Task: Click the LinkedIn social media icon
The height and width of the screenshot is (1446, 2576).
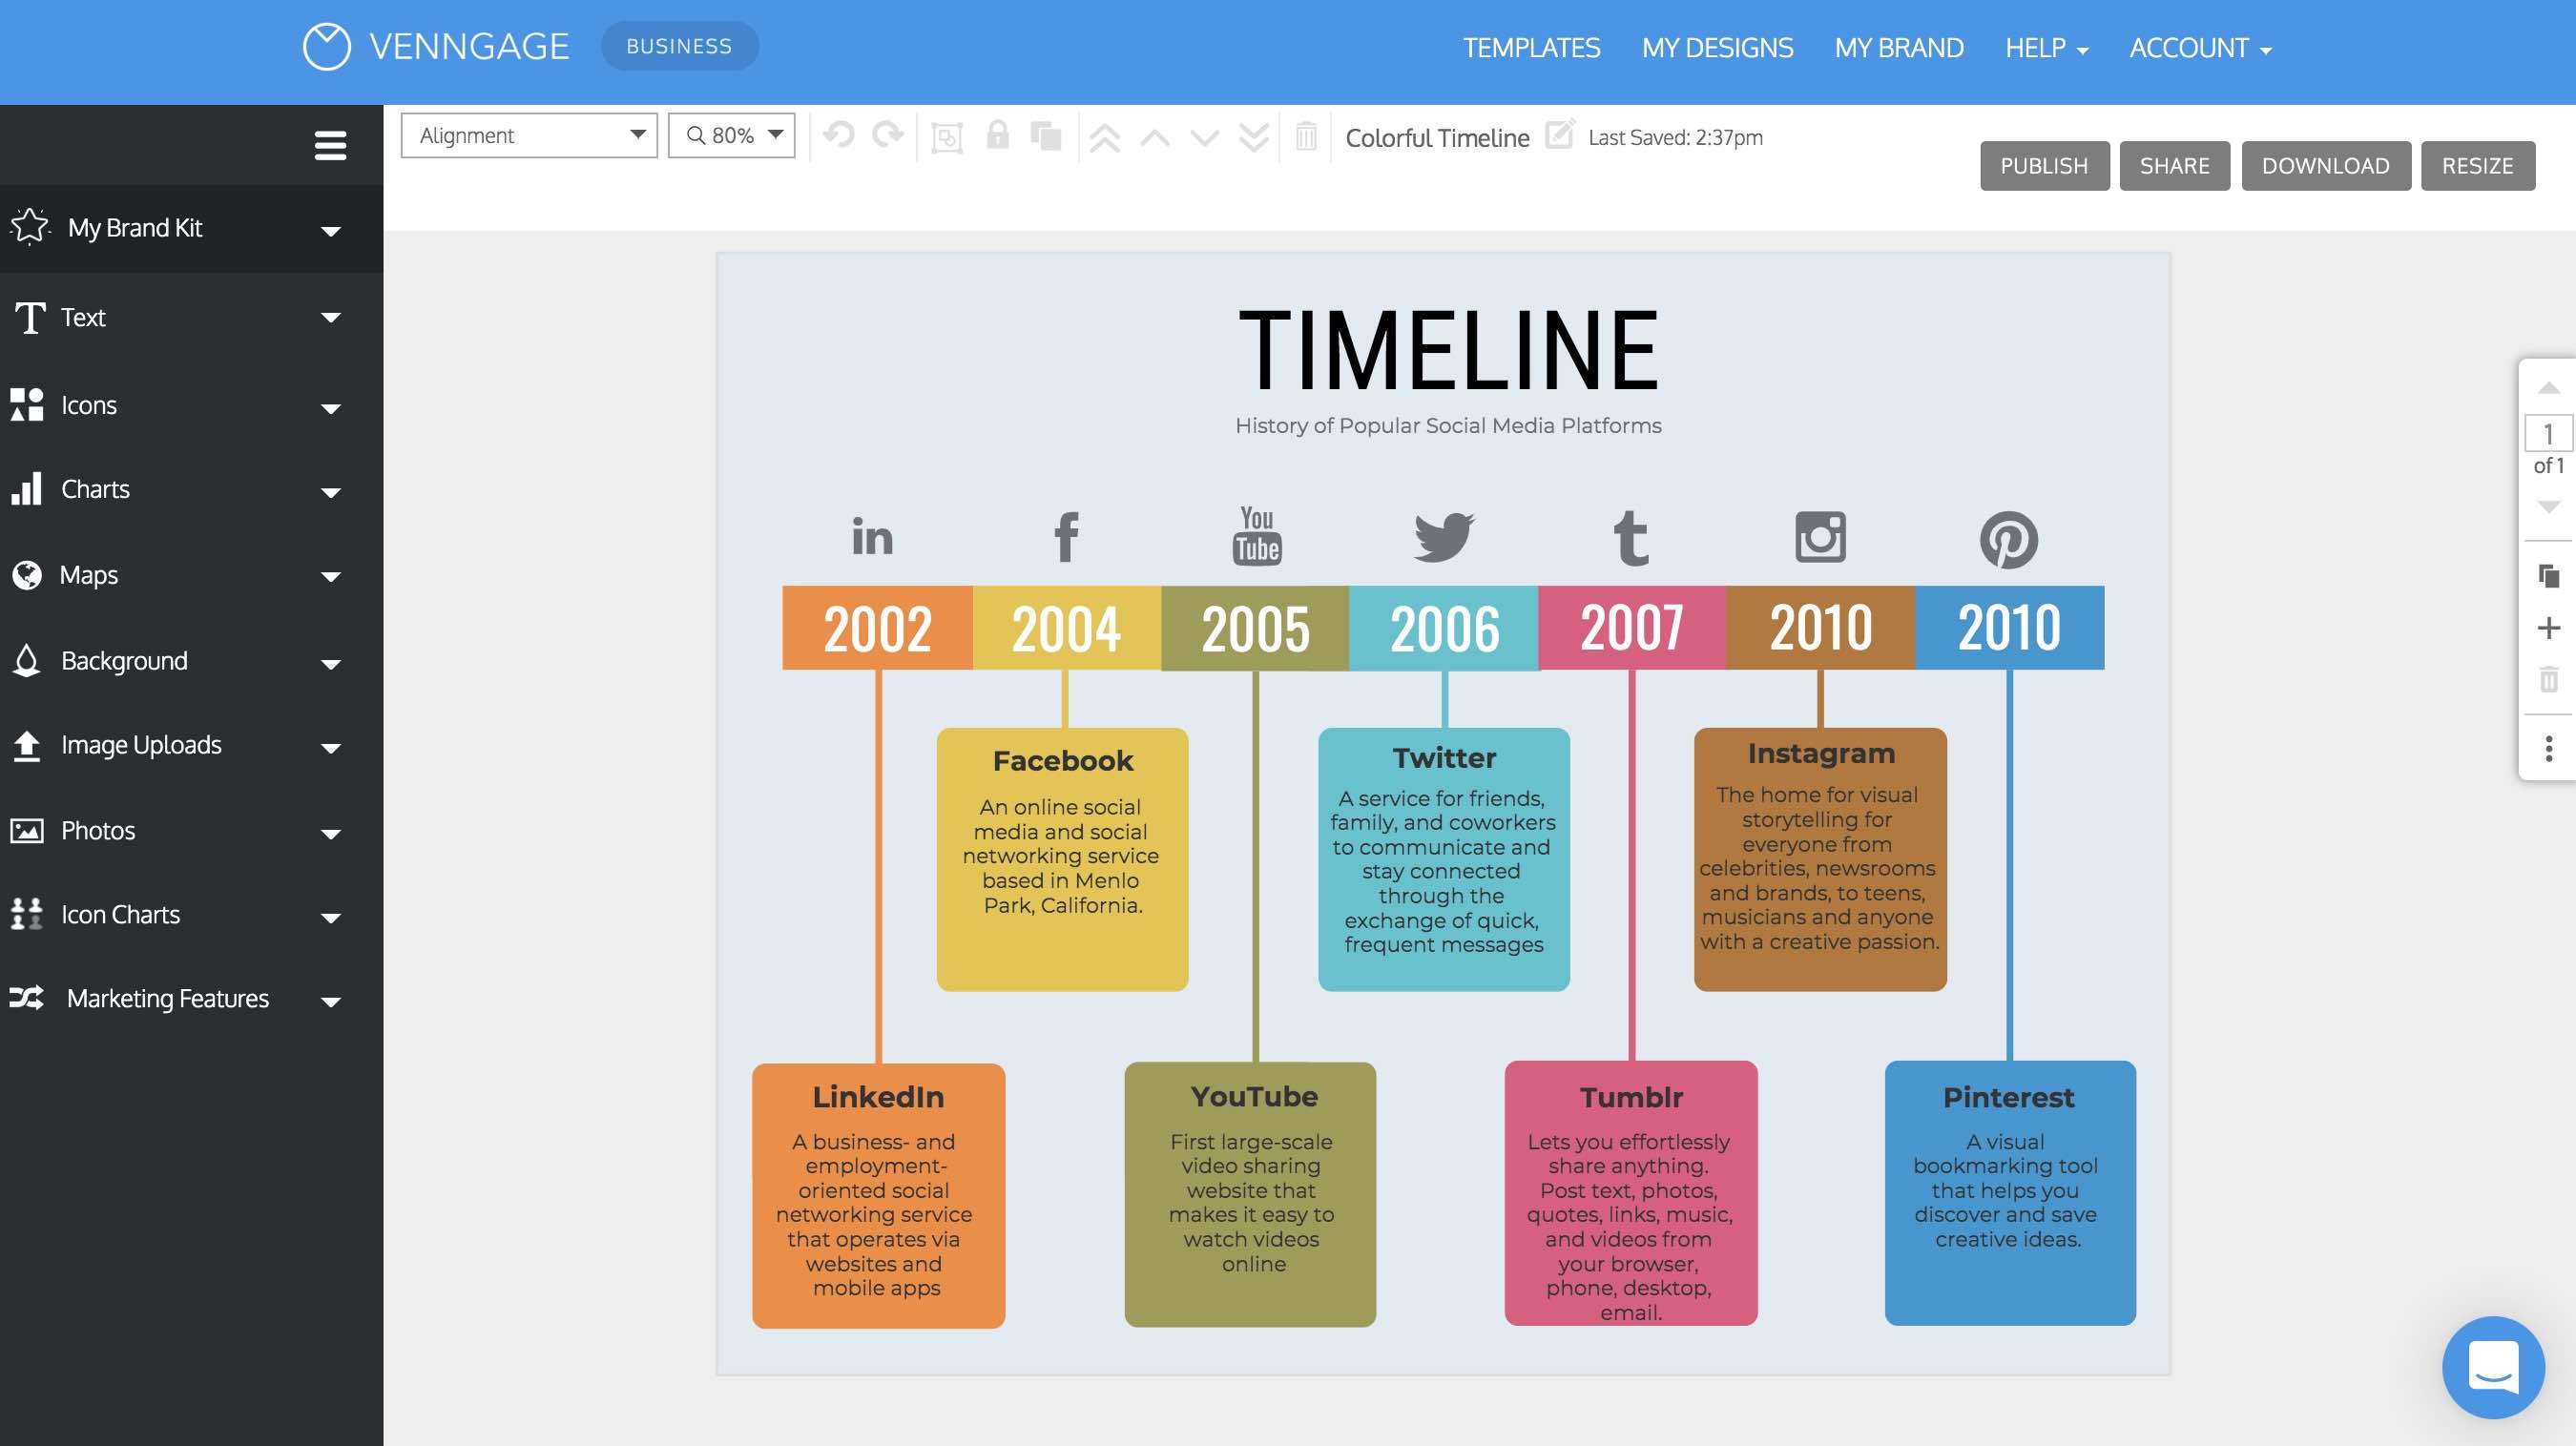Action: coord(872,534)
